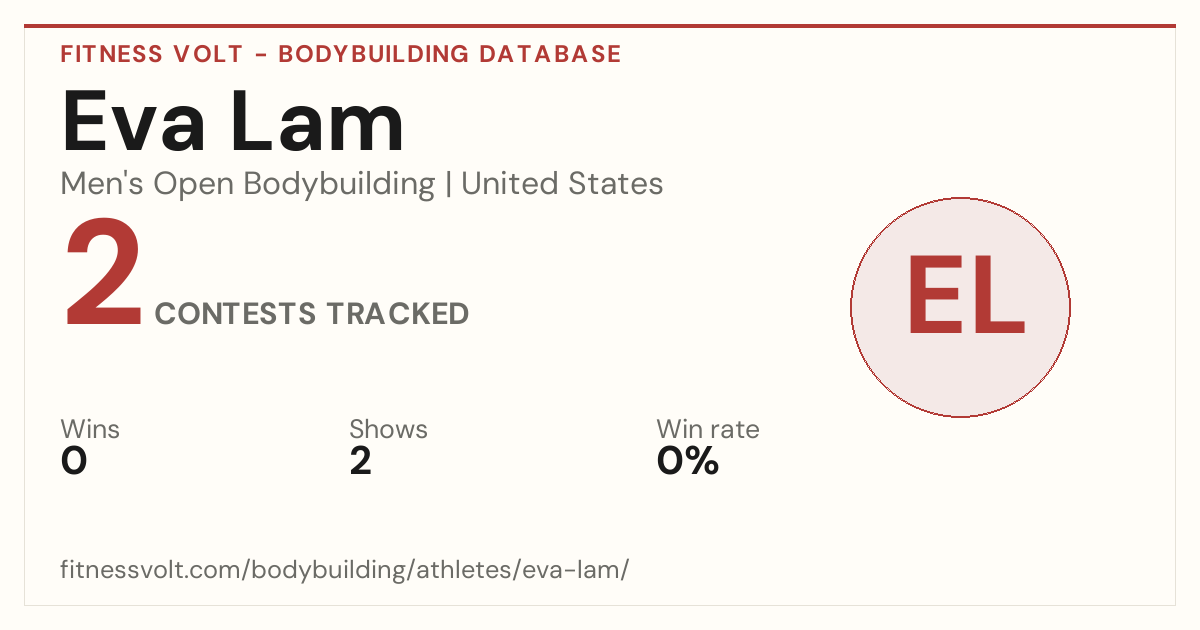Screen dimensions: 1200x630
Task: Click the Eva Lam name heading
Action: [x=233, y=122]
